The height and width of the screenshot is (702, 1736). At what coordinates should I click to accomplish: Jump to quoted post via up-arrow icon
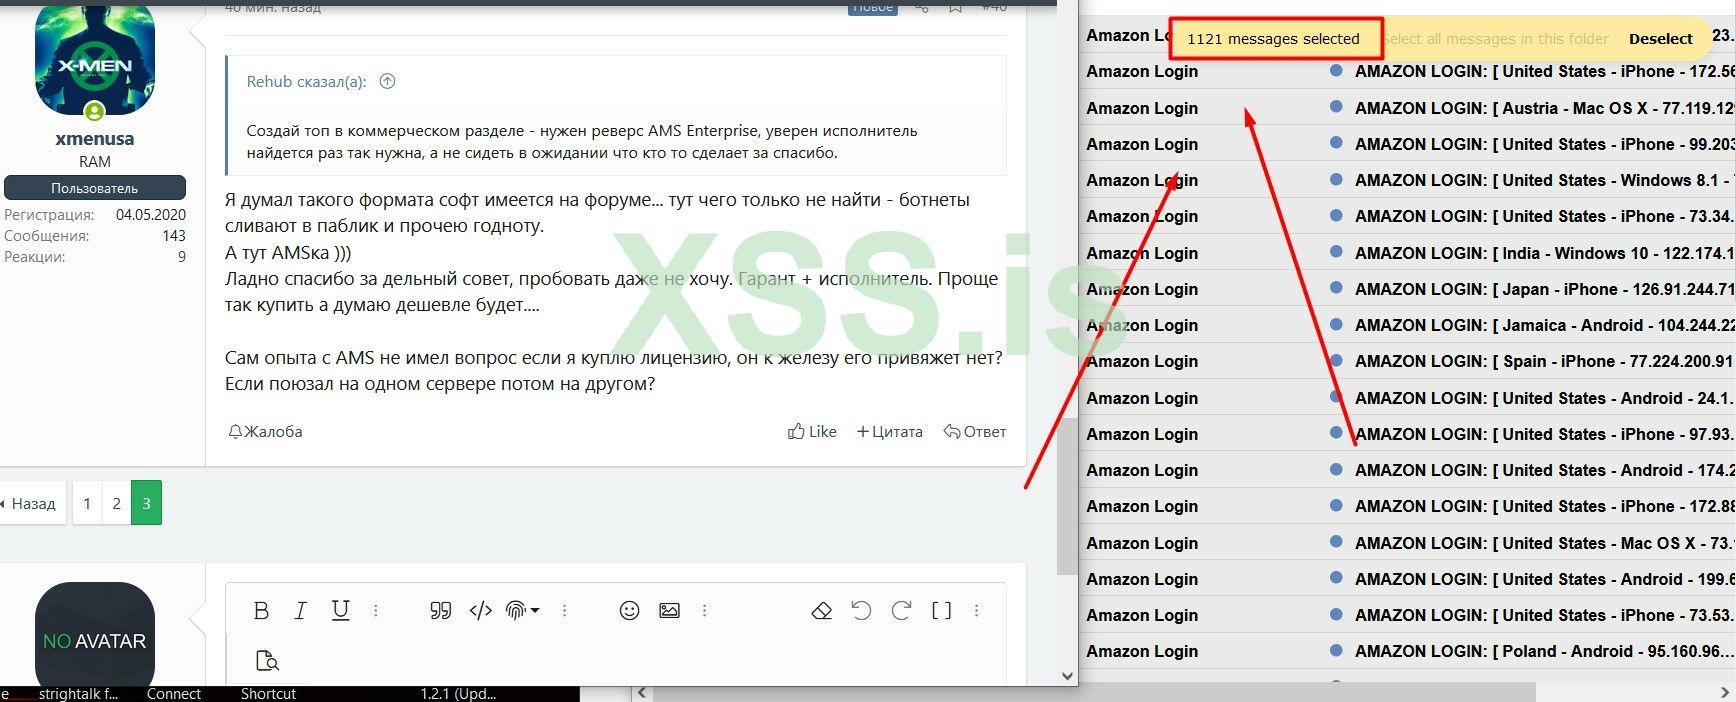tap(388, 82)
